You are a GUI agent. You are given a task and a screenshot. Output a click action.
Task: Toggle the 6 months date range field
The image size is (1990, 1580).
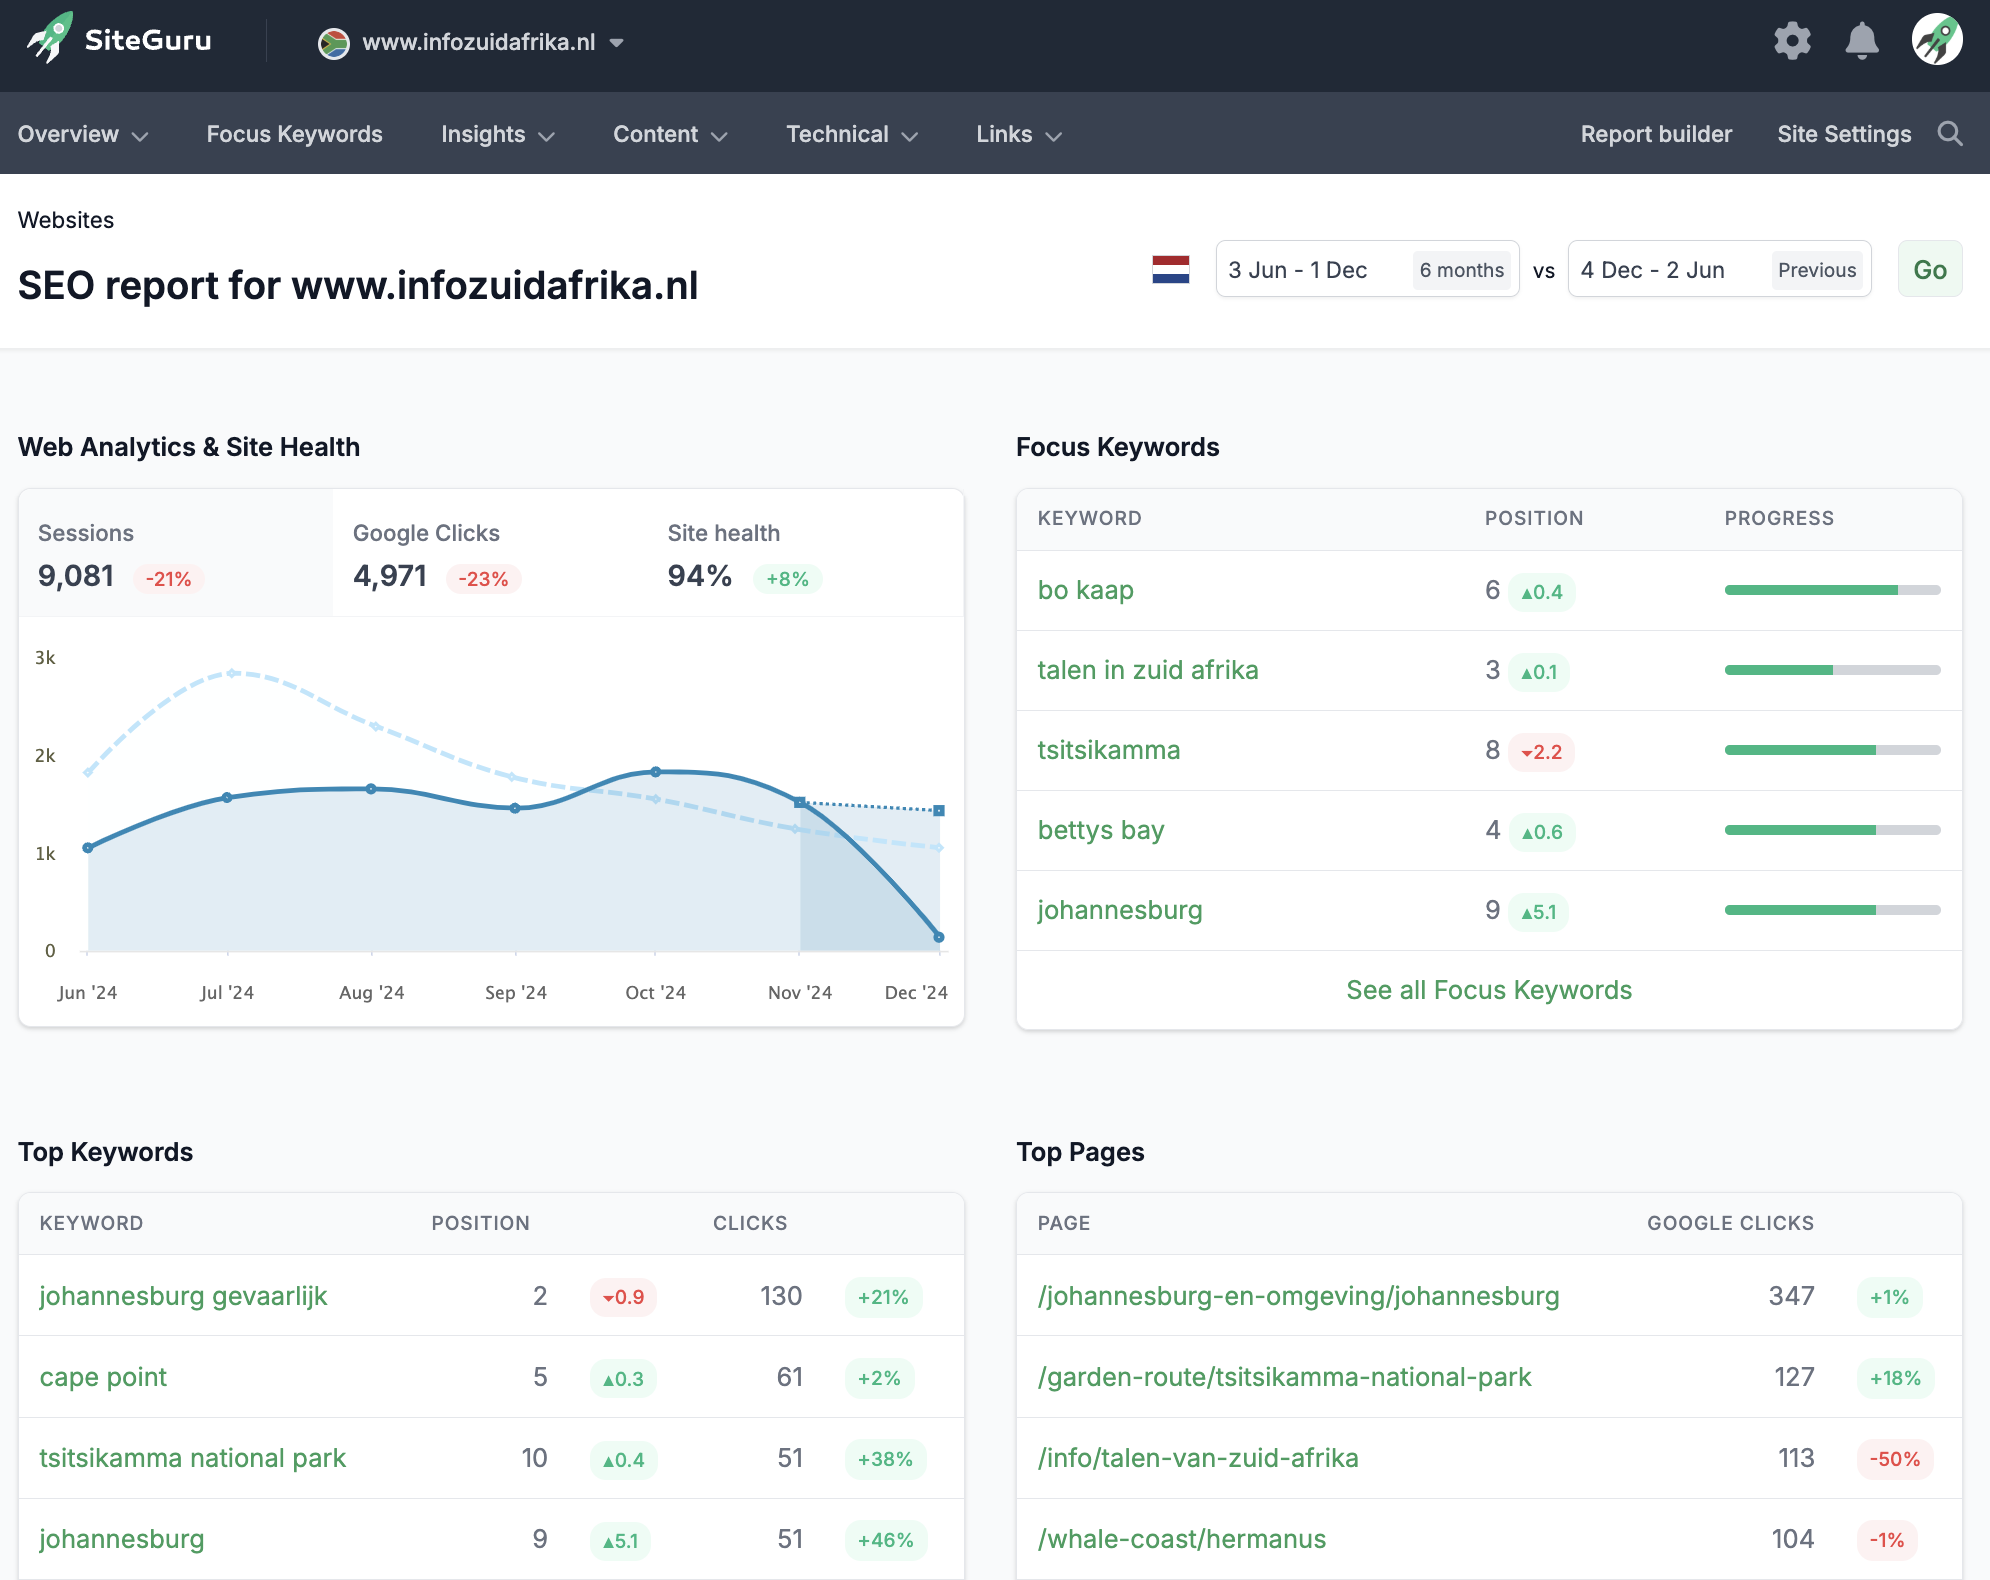tap(1461, 269)
